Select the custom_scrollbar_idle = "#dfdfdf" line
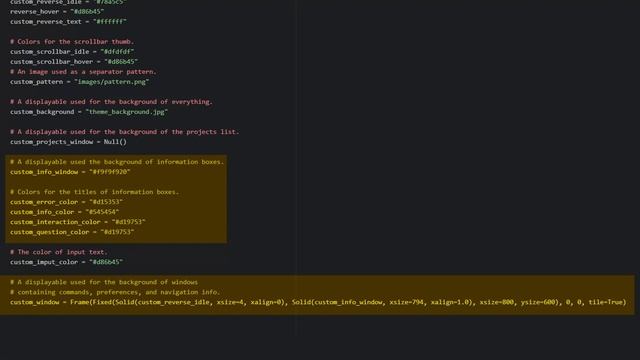This screenshot has width=640, height=360. pos(72,51)
